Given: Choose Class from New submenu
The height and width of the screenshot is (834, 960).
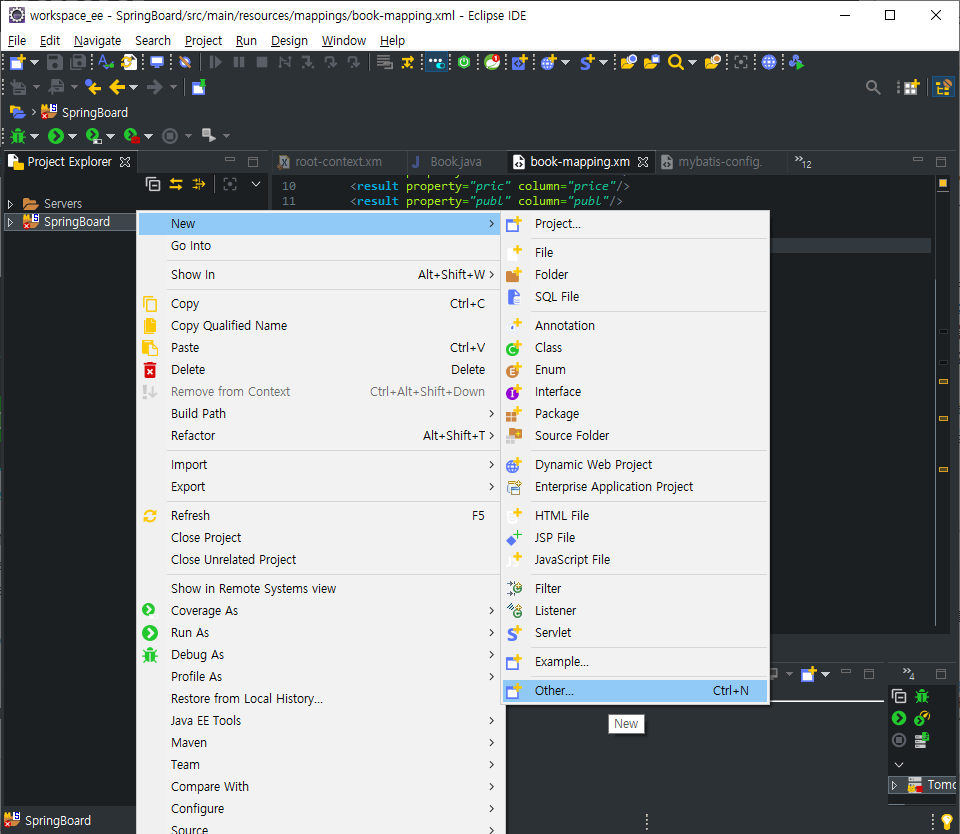Looking at the screenshot, I should 635,348.
